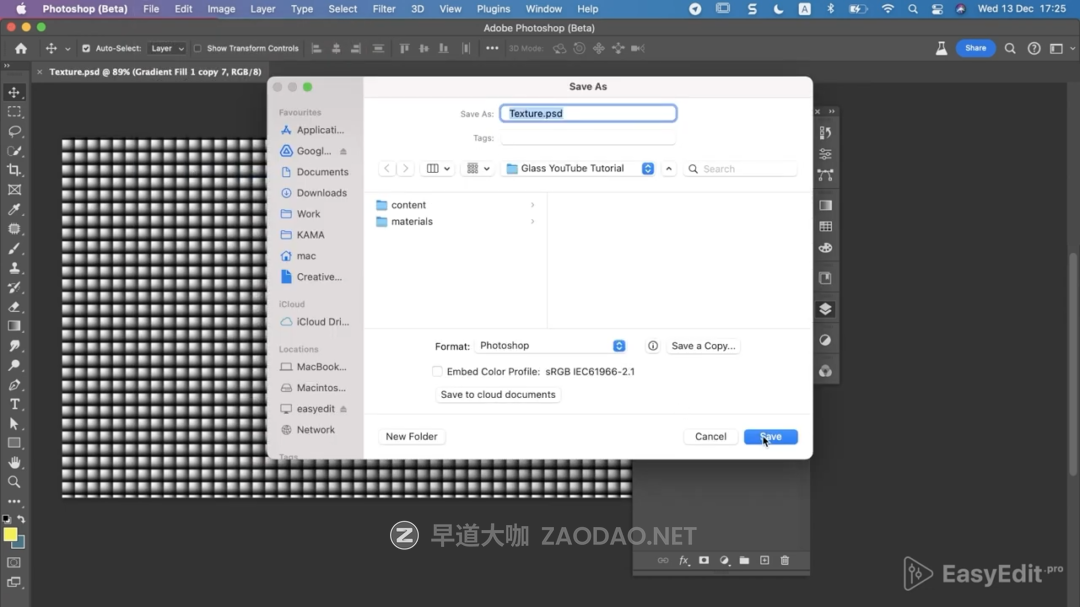Click the New Folder button
Viewport: 1080px width, 607px height.
tap(411, 437)
